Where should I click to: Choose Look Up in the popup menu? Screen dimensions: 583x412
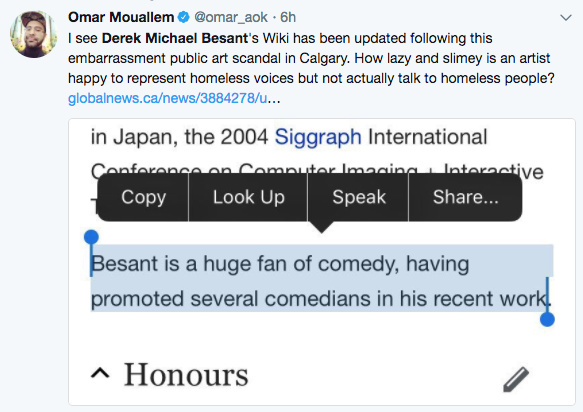[x=248, y=197]
